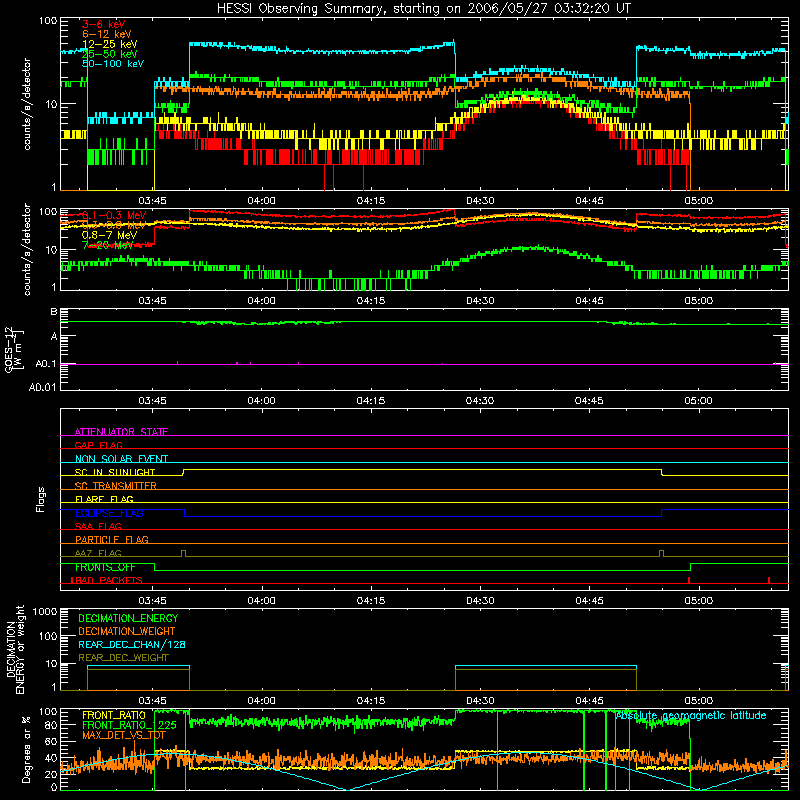Select the 03:45 time label under the keV plot

152,201
